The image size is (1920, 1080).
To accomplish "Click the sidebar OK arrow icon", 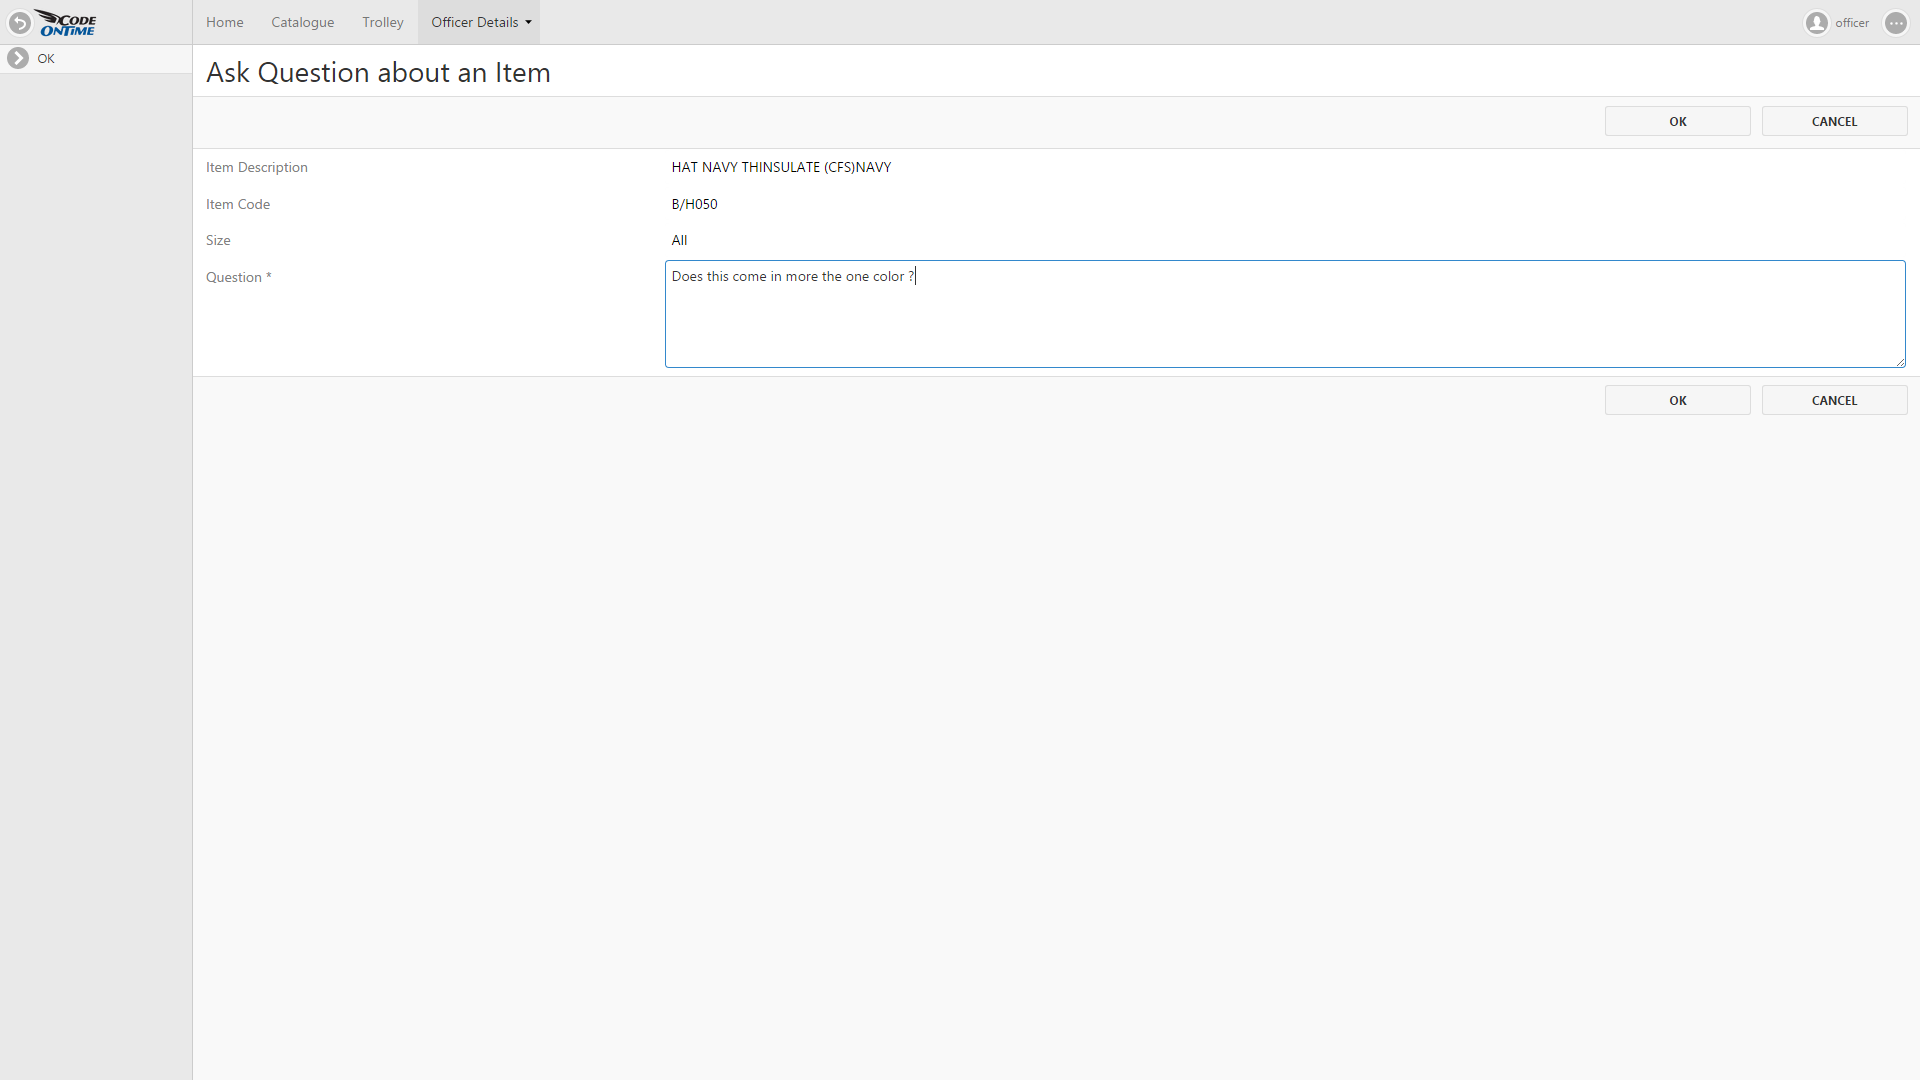I will click(x=18, y=58).
